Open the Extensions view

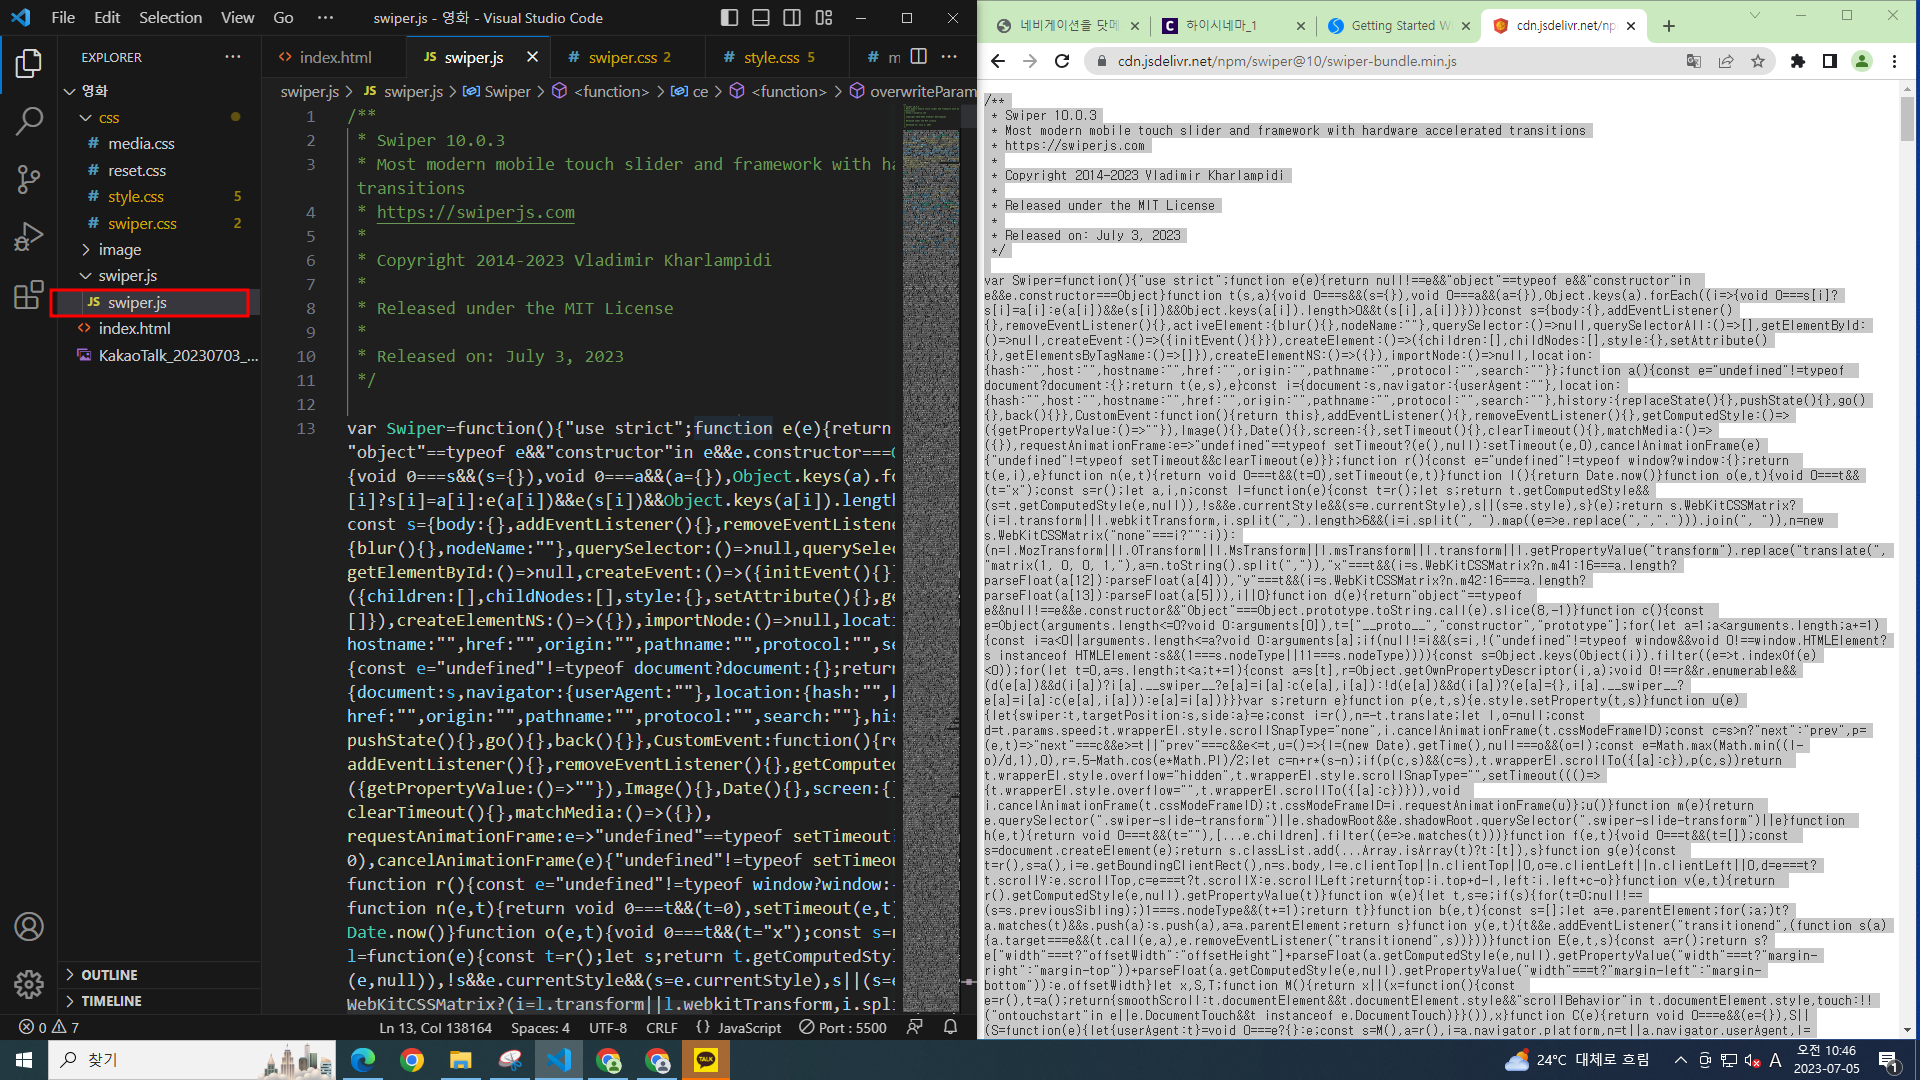point(29,294)
